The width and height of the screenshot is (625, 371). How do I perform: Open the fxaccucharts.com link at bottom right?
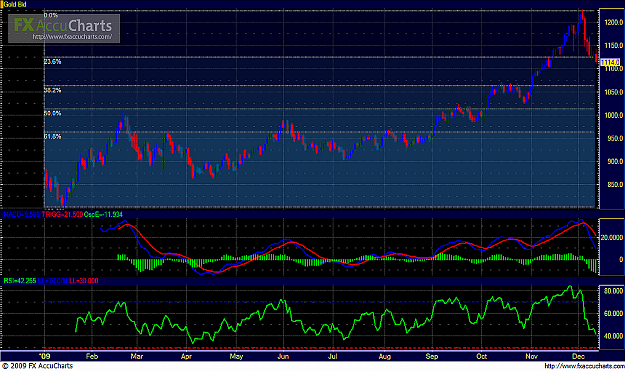(x=584, y=366)
